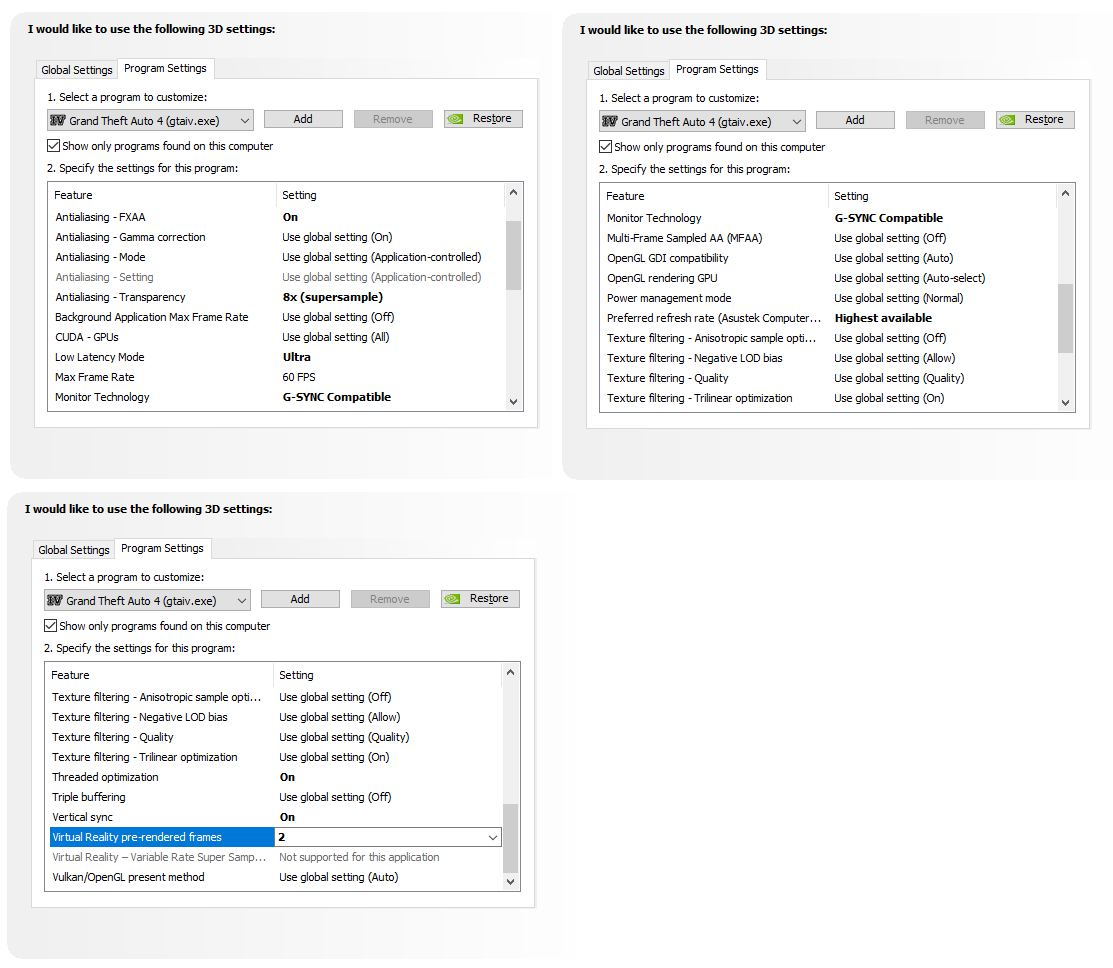Select Antialiasing - Transparency row
Viewport: 1113px width, 968px height.
point(277,297)
